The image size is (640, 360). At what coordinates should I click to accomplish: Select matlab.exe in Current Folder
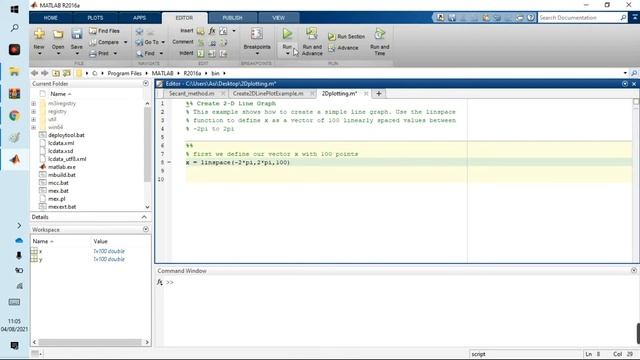coord(62,167)
